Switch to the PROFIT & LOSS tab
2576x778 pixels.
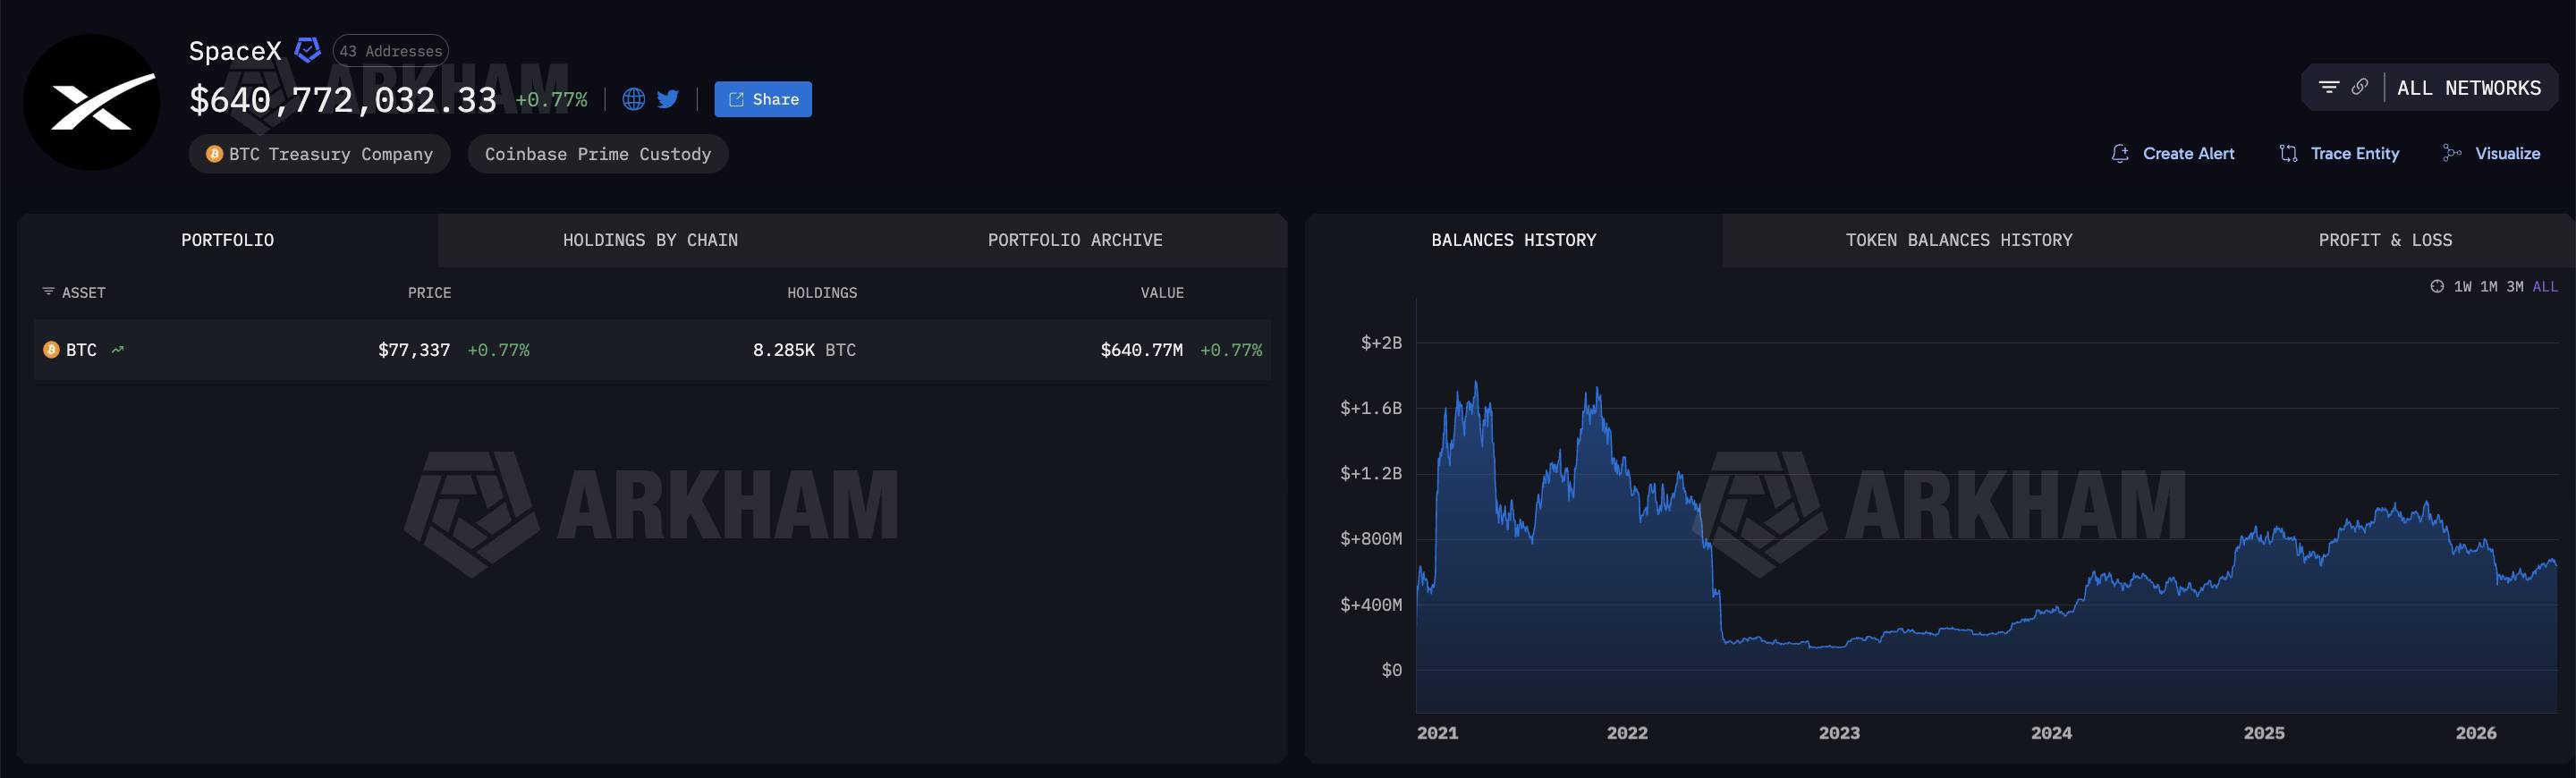2385,240
